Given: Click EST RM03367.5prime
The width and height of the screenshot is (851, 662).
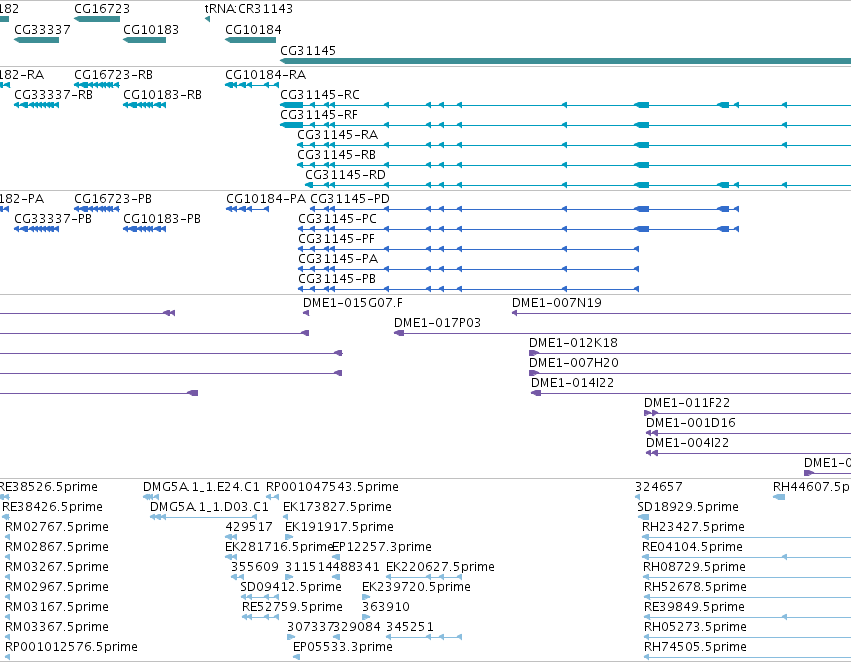Looking at the screenshot, I should [56, 627].
